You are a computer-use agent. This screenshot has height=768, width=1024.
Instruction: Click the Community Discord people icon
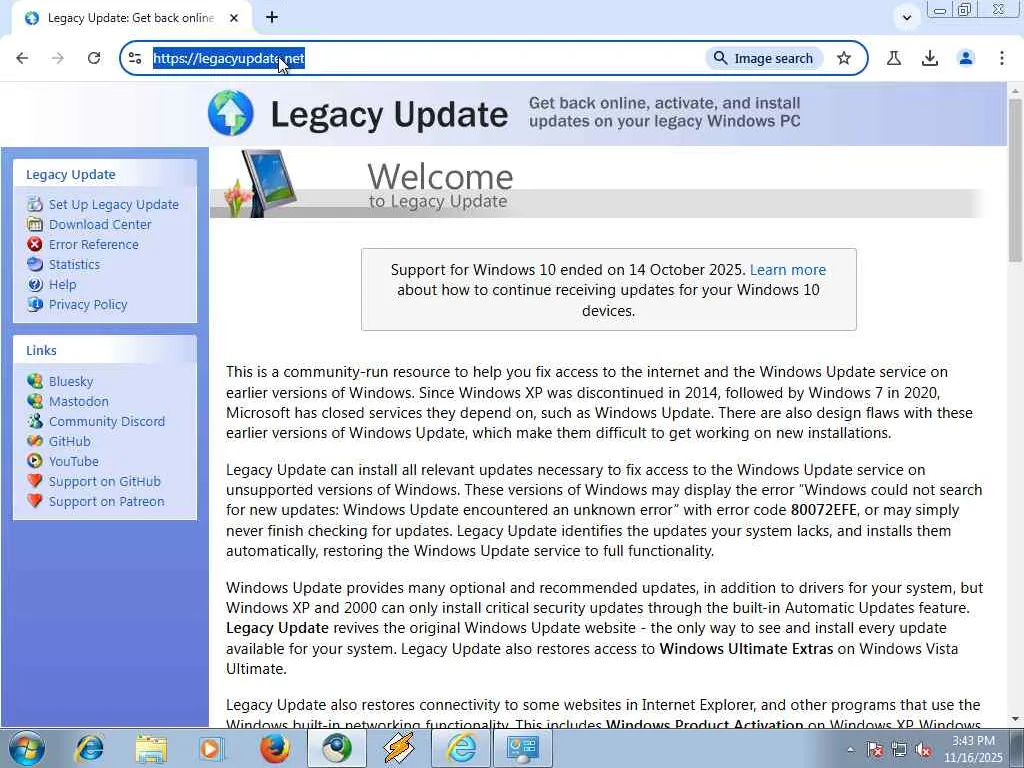[35, 421]
